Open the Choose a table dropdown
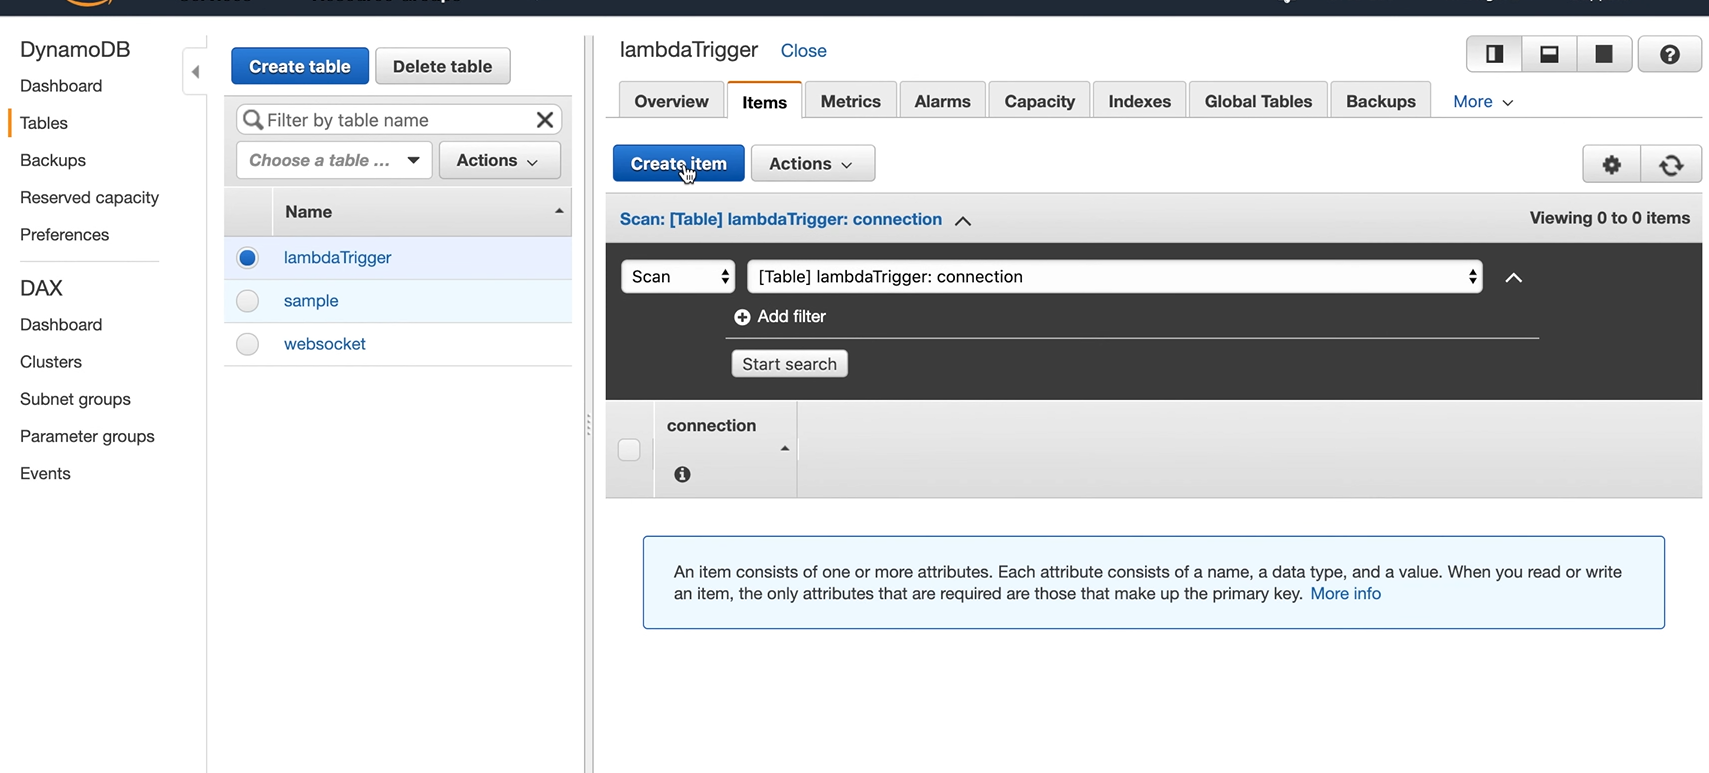 tap(334, 161)
